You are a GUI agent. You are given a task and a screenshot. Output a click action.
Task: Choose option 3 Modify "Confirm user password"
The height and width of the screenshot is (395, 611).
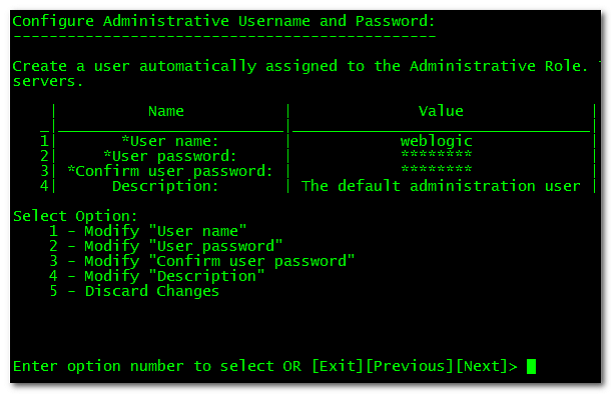point(202,261)
